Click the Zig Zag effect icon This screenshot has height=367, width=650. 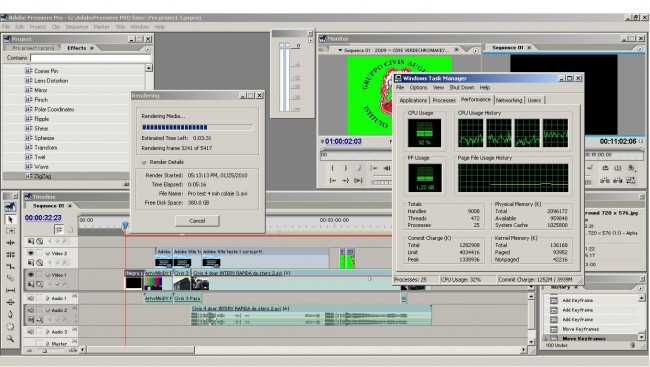point(29,176)
